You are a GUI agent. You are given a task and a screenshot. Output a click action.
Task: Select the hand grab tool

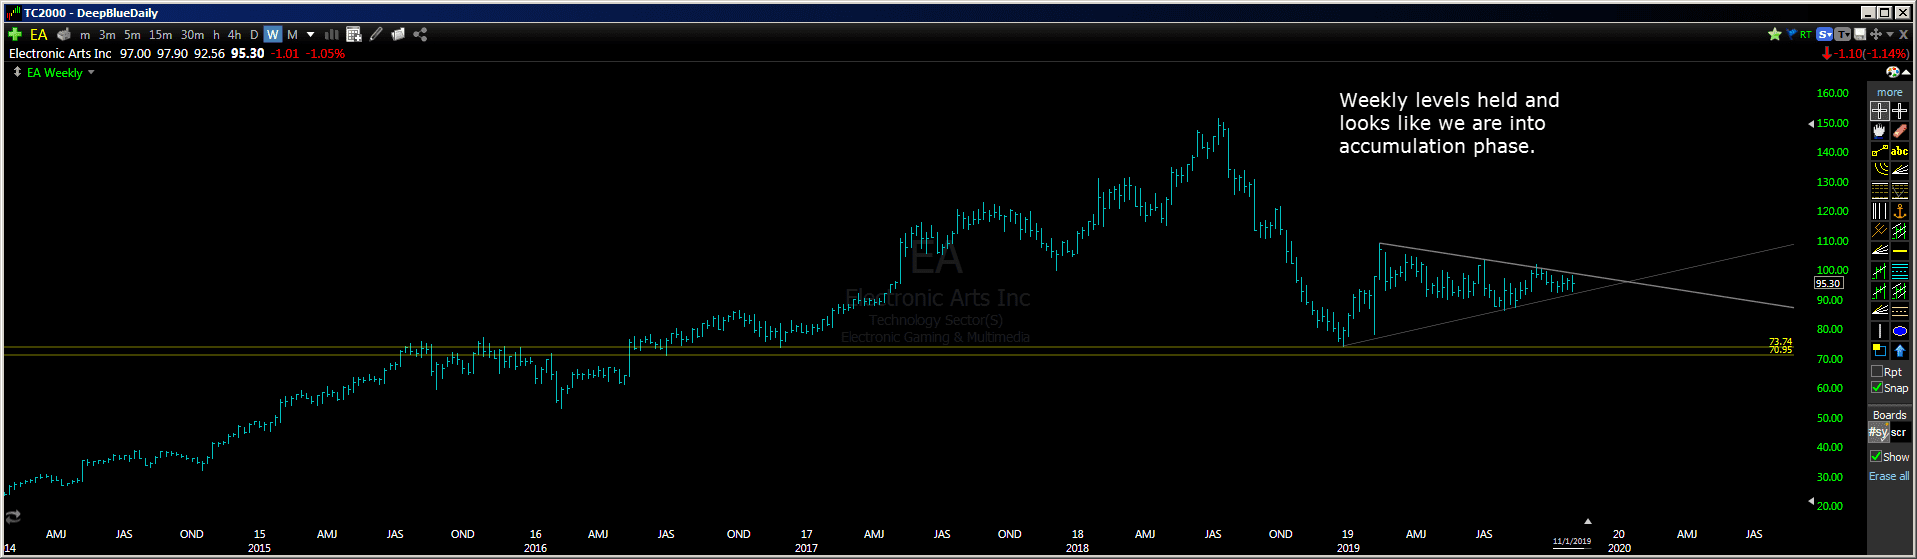(x=1880, y=131)
